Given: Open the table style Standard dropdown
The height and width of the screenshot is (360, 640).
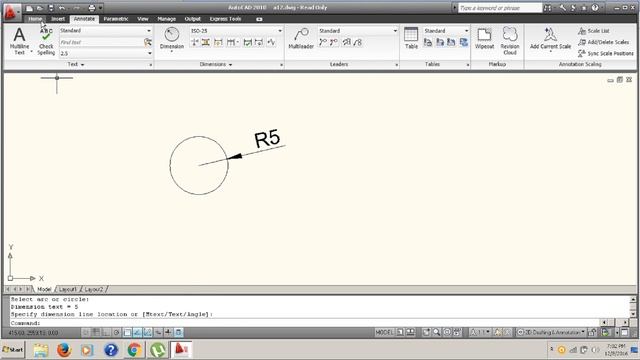Looking at the screenshot, I should [467, 31].
